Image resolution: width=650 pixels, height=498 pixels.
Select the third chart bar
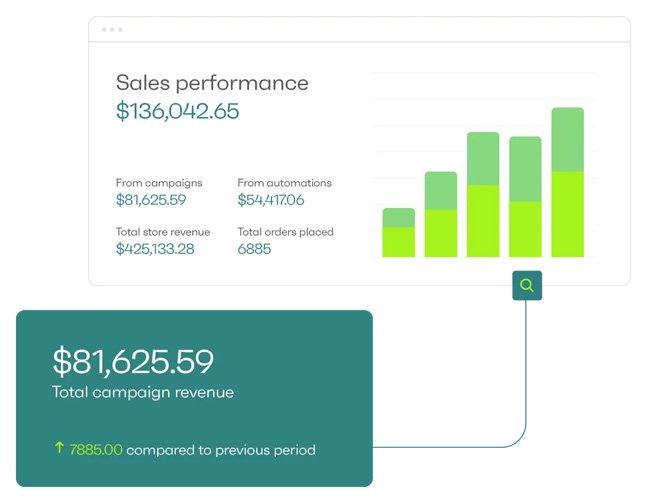(x=483, y=194)
